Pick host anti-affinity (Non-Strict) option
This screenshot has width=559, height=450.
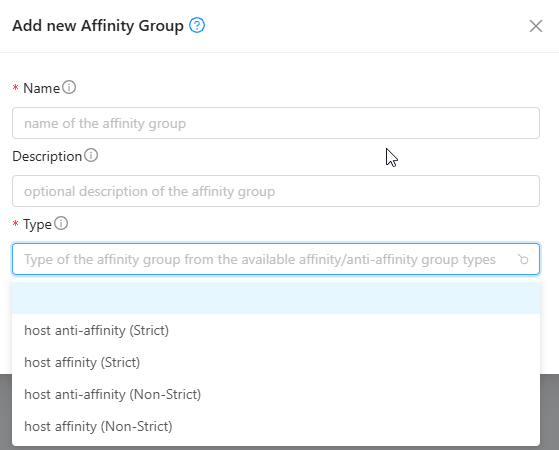pos(276,394)
